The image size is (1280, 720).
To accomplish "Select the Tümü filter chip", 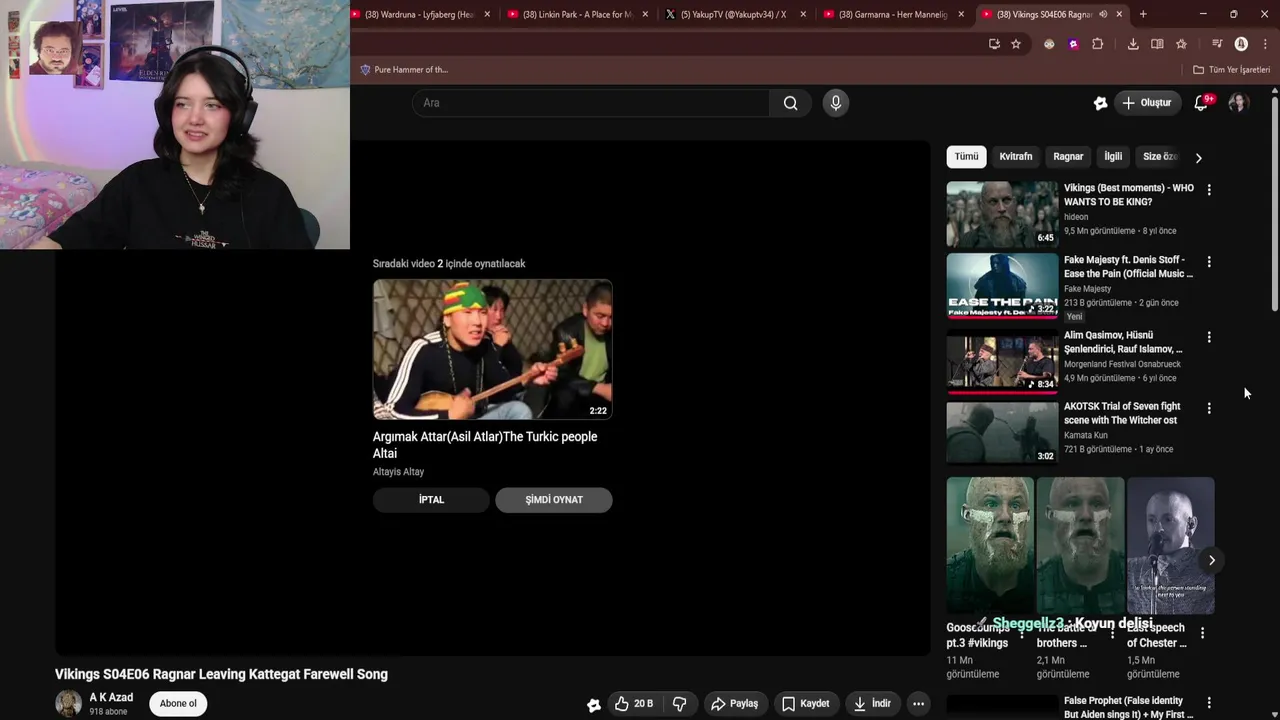I will (x=966, y=157).
